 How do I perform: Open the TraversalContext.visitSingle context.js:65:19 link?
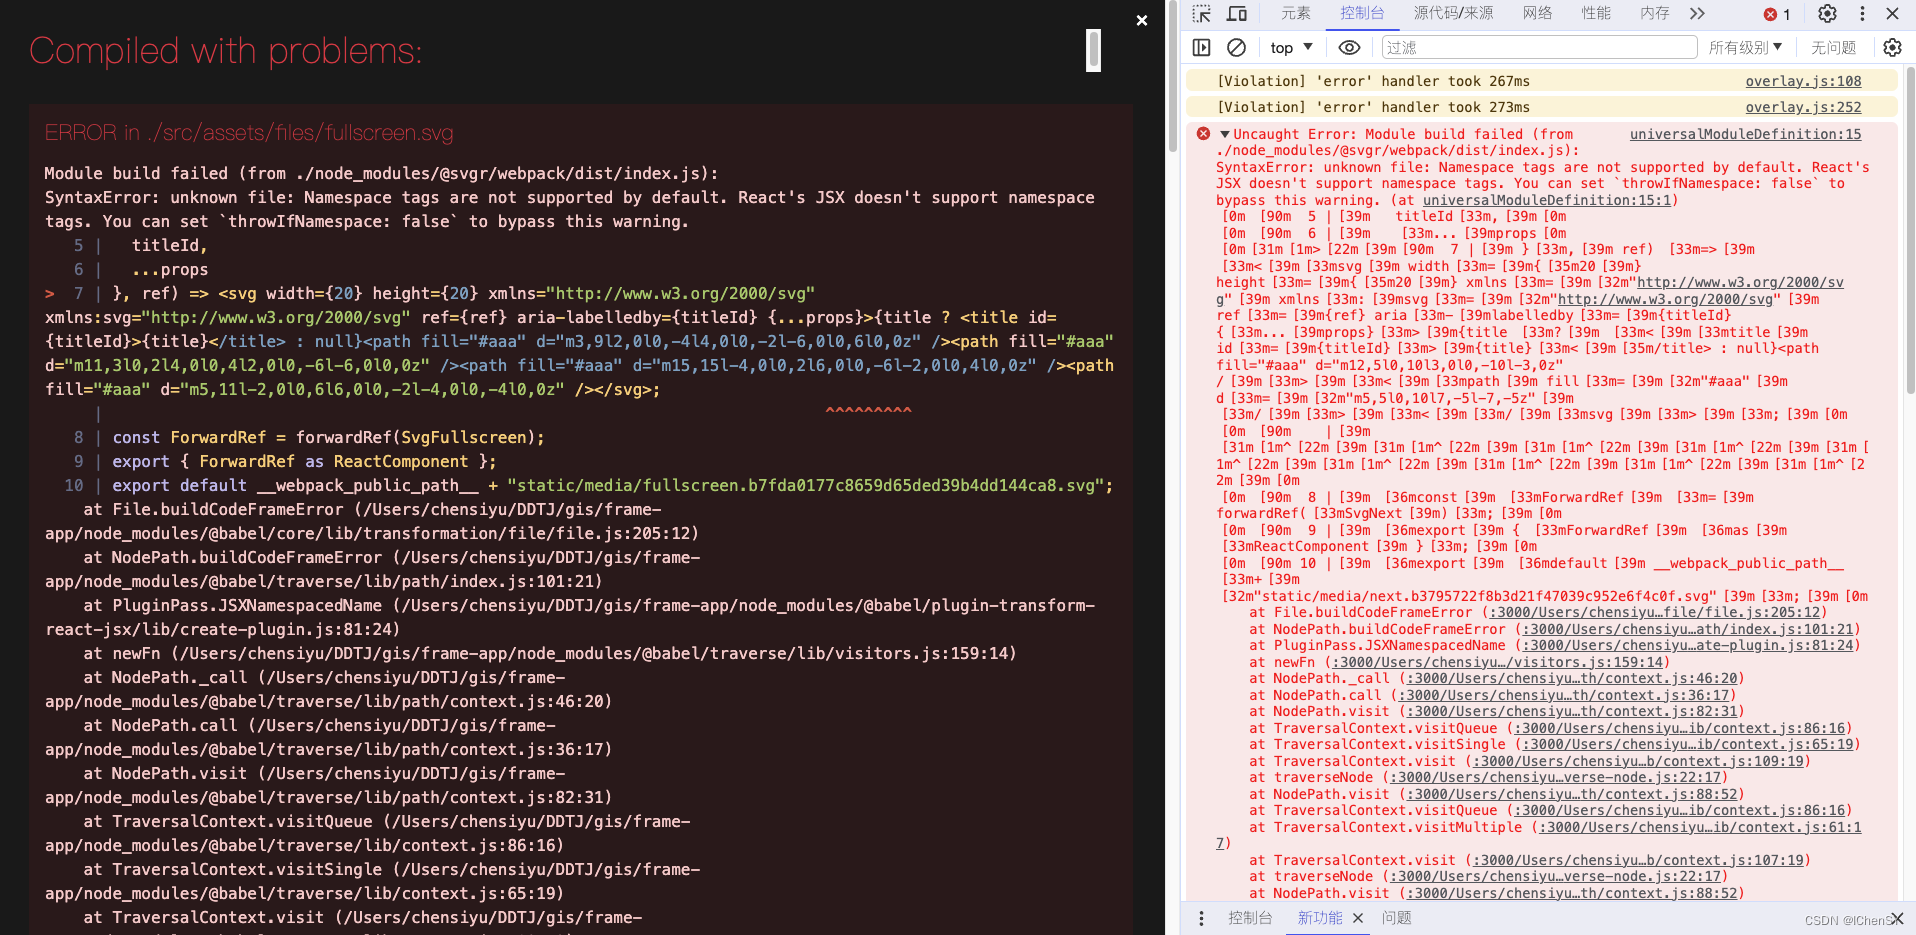point(1688,744)
